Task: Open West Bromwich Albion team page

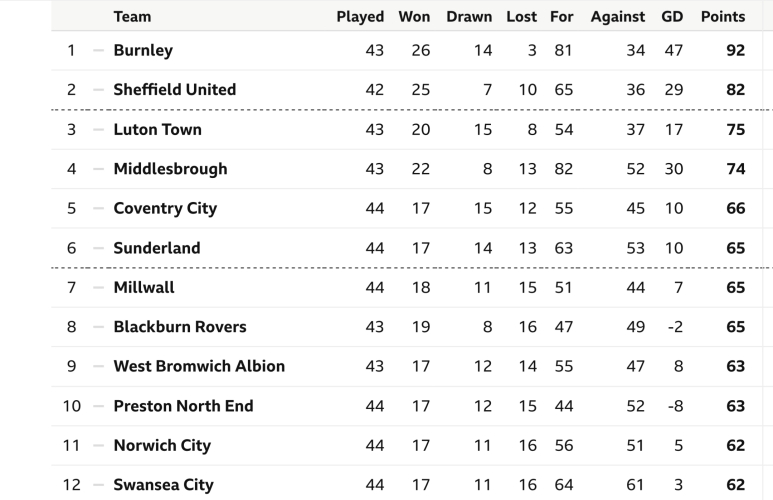Action: click(x=199, y=366)
